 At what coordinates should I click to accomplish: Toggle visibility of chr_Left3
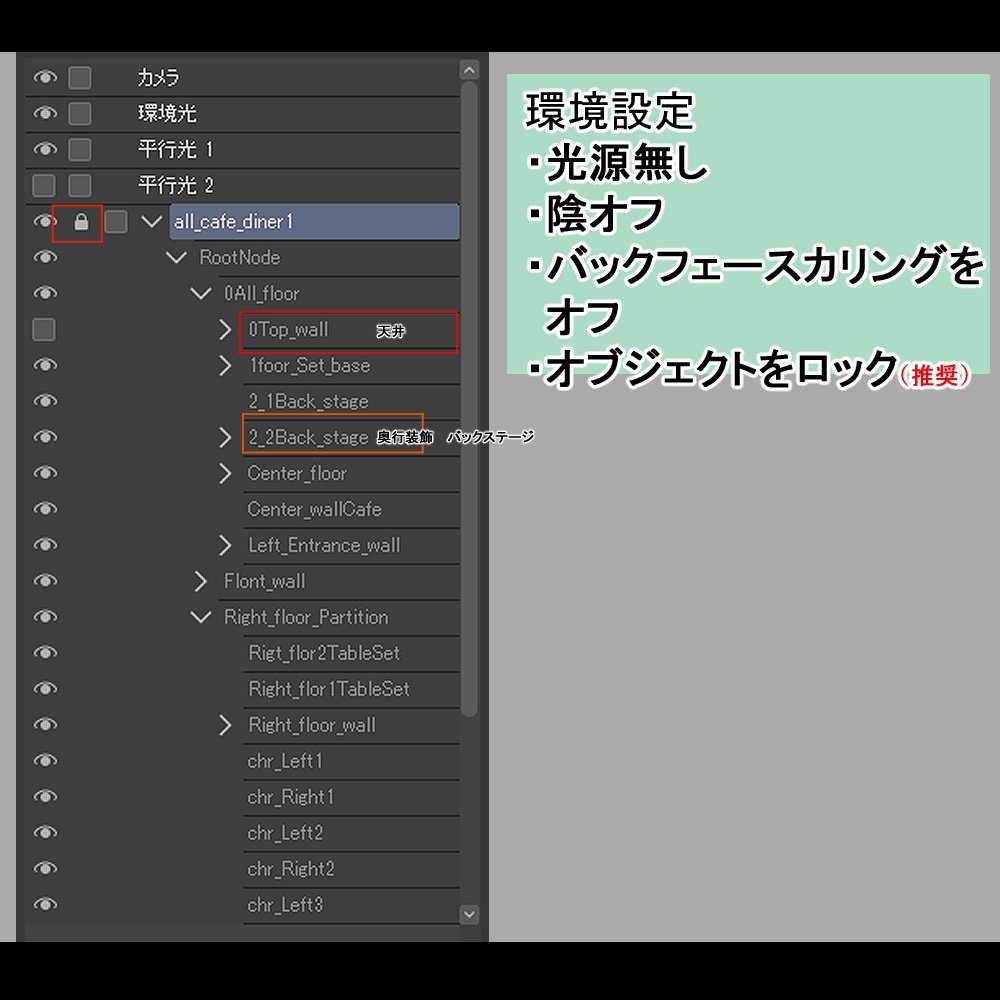coord(45,904)
